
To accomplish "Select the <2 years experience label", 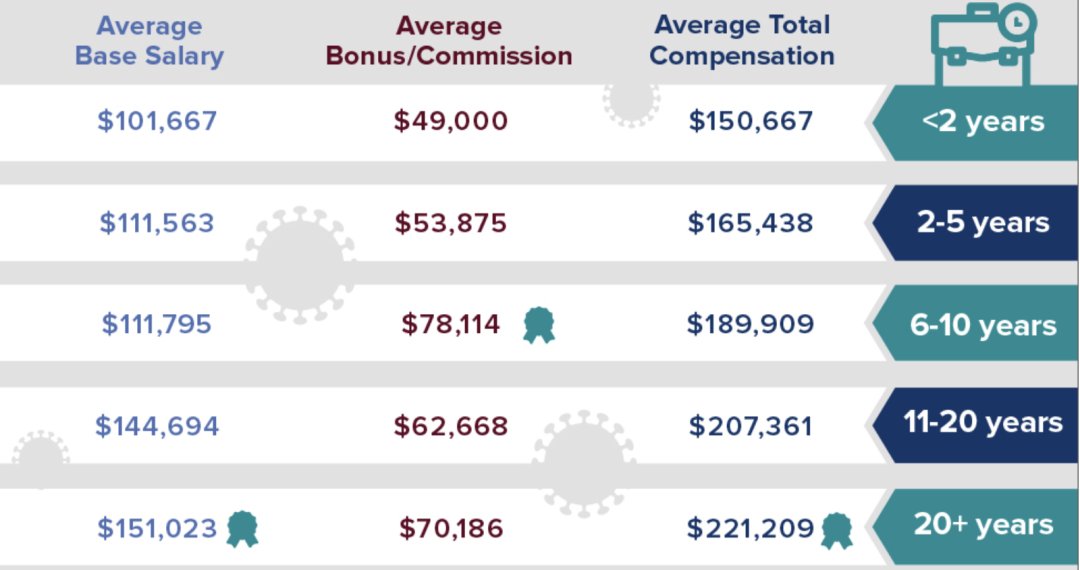I will (982, 122).
